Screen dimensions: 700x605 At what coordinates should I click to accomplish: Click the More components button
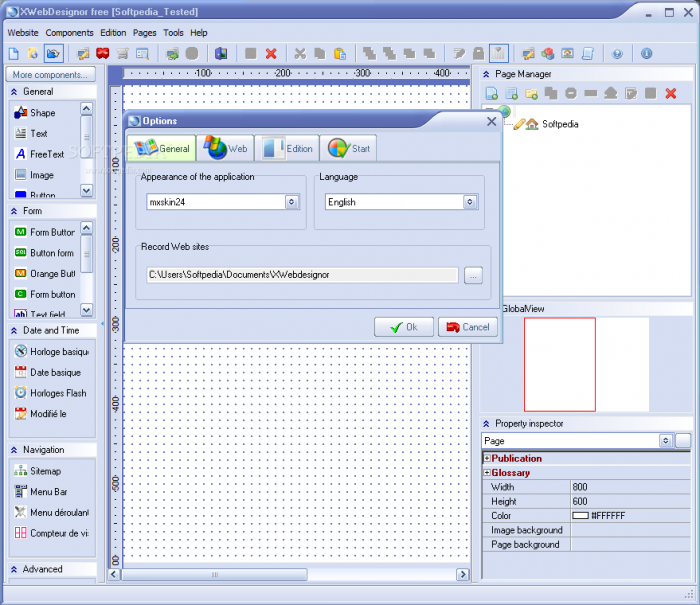click(x=50, y=74)
